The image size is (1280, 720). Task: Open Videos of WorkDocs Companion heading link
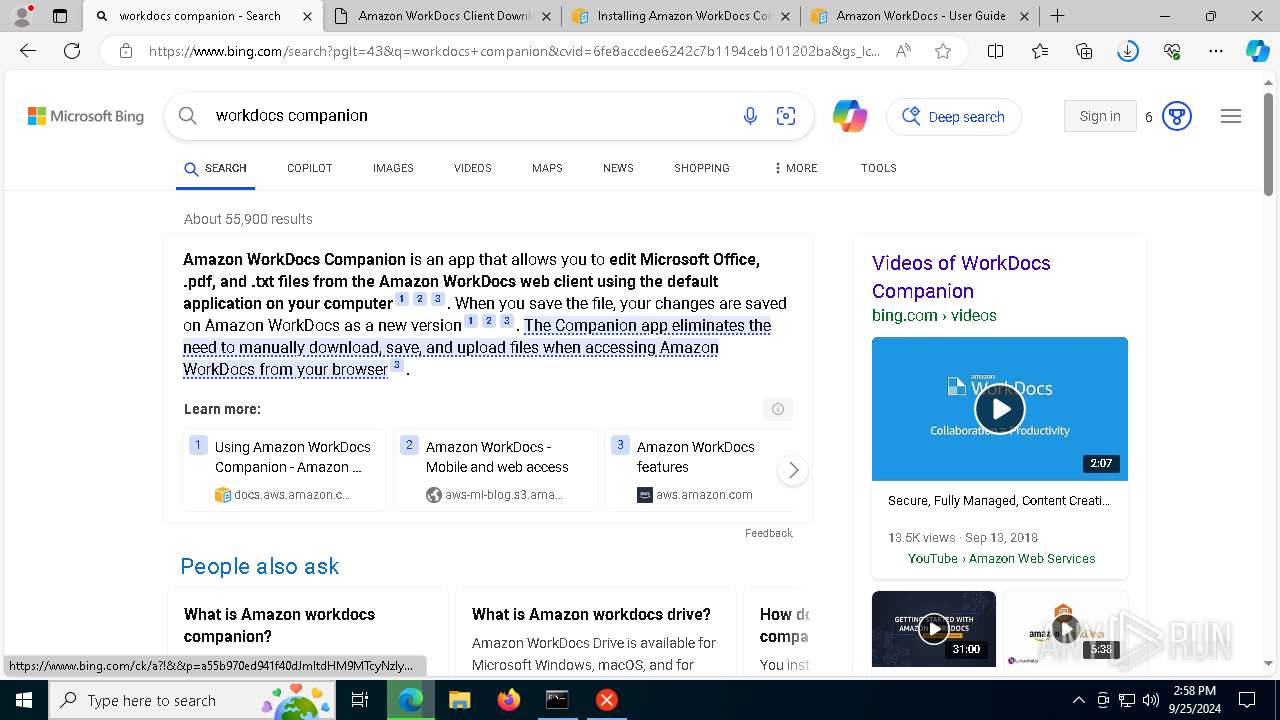(961, 277)
